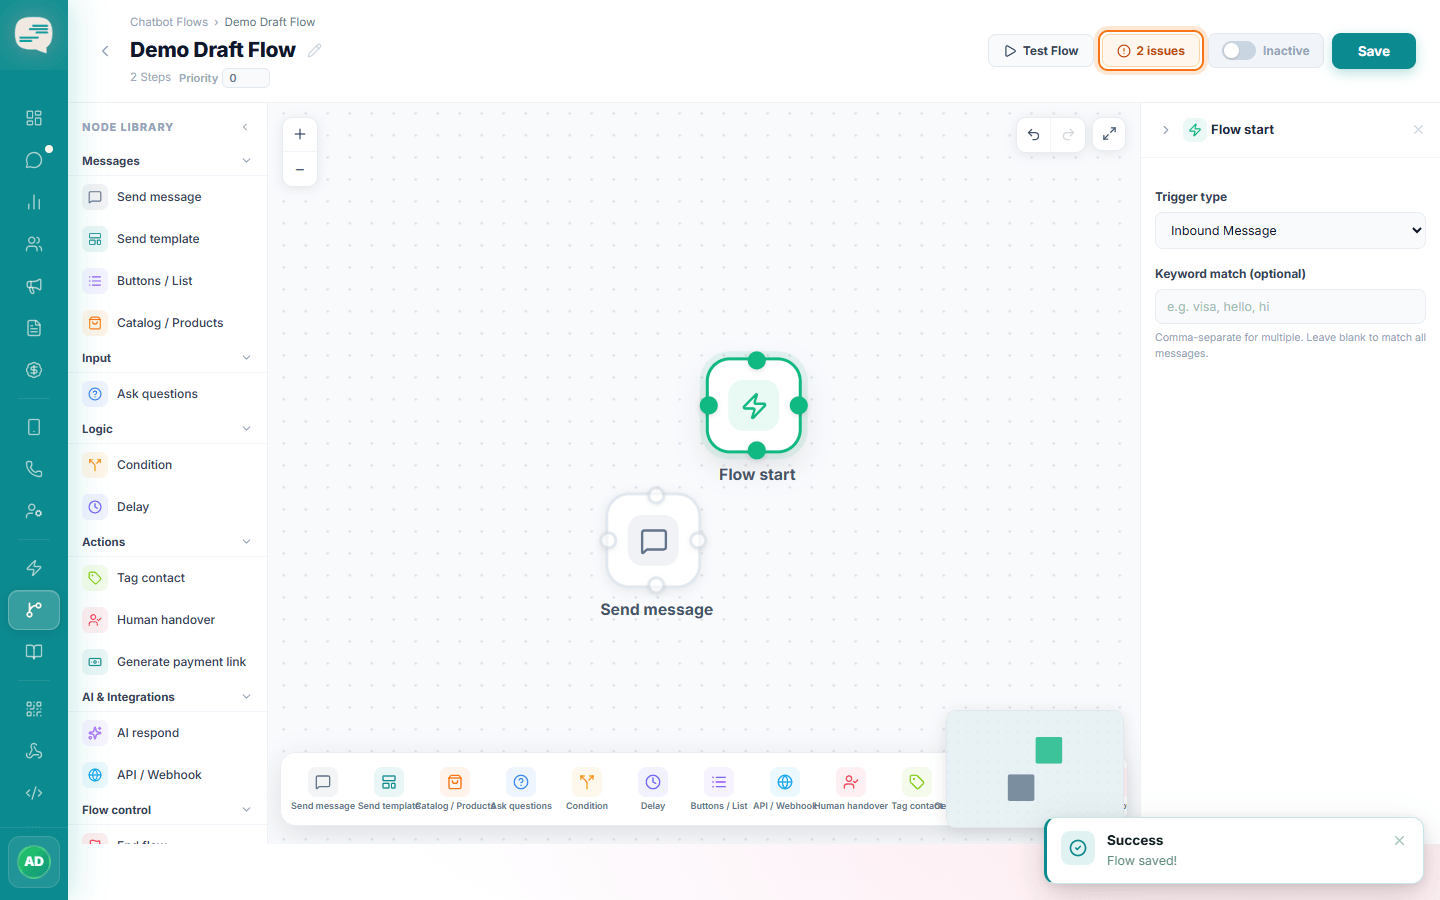Click the Test Flow button

coord(1041,51)
